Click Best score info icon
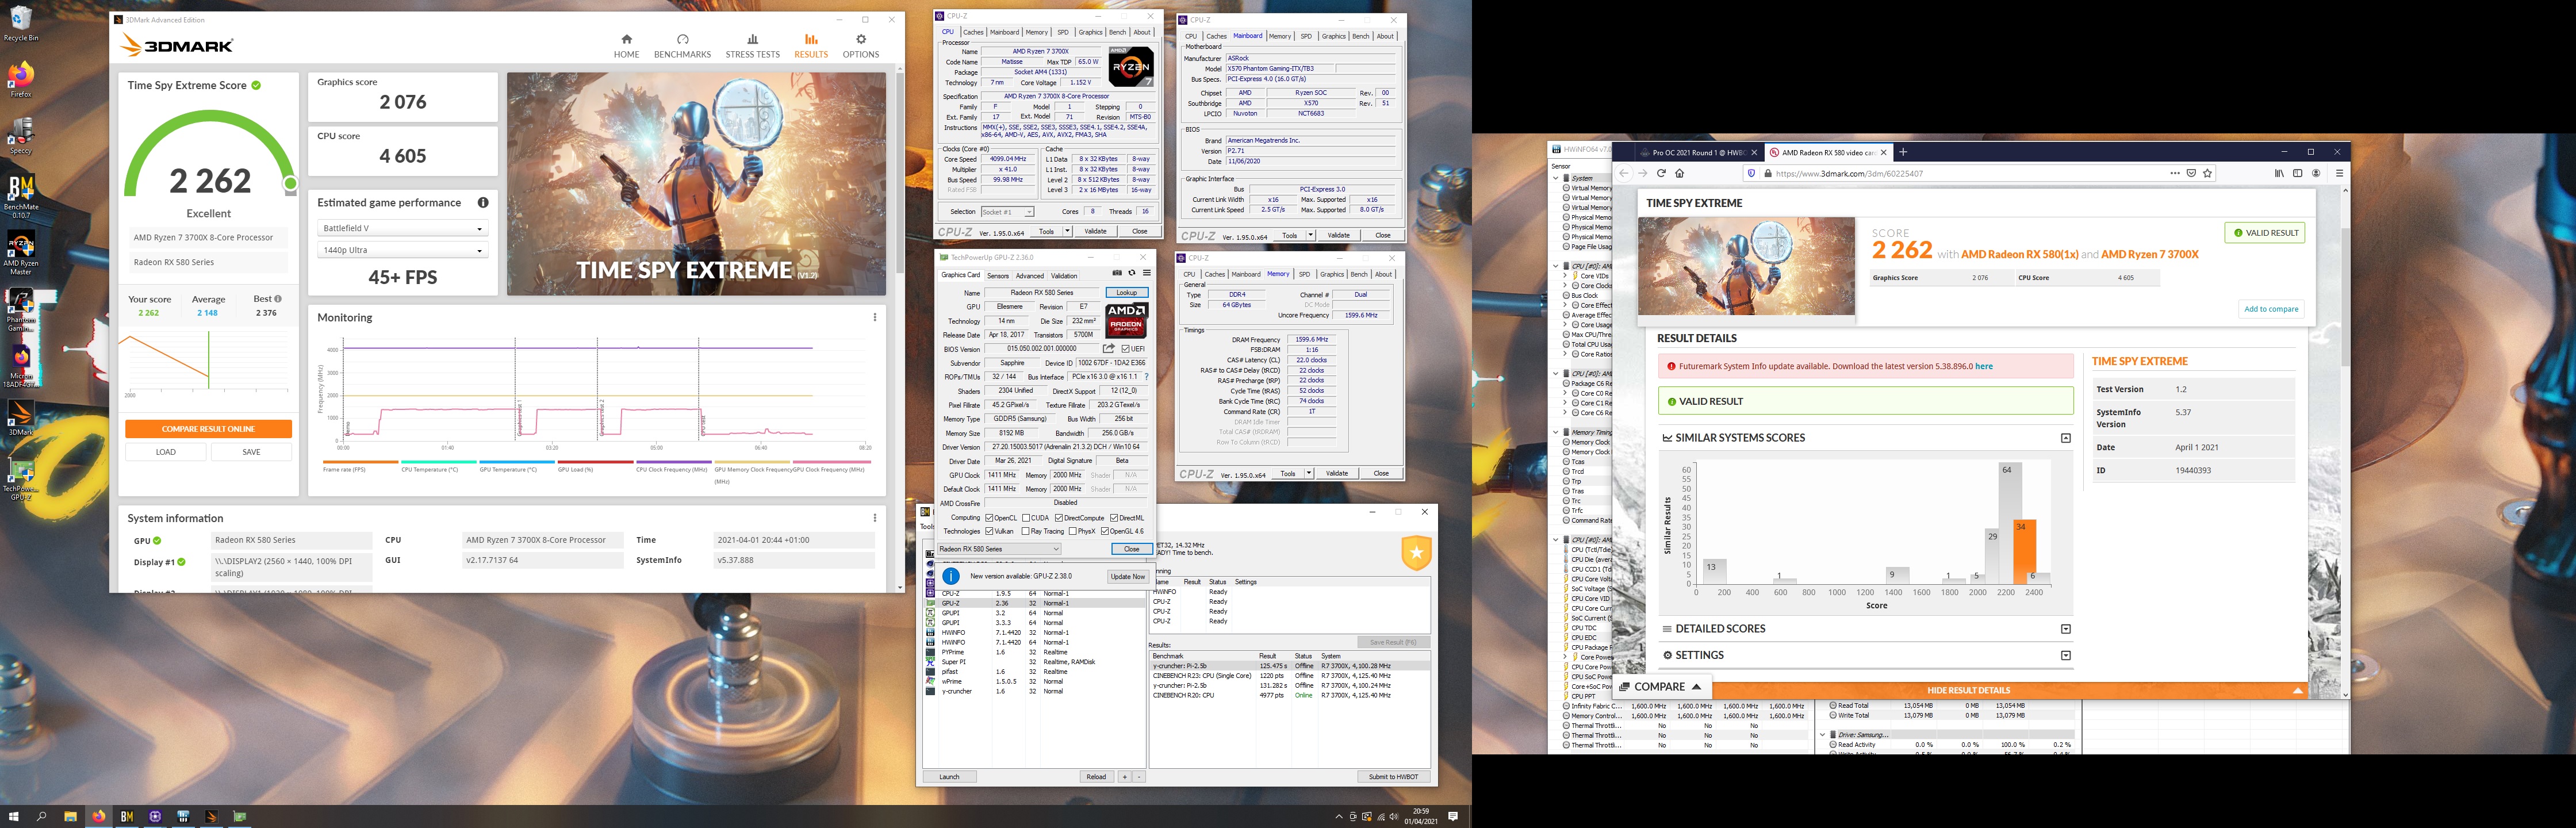Image resolution: width=2576 pixels, height=828 pixels. pyautogui.click(x=278, y=299)
